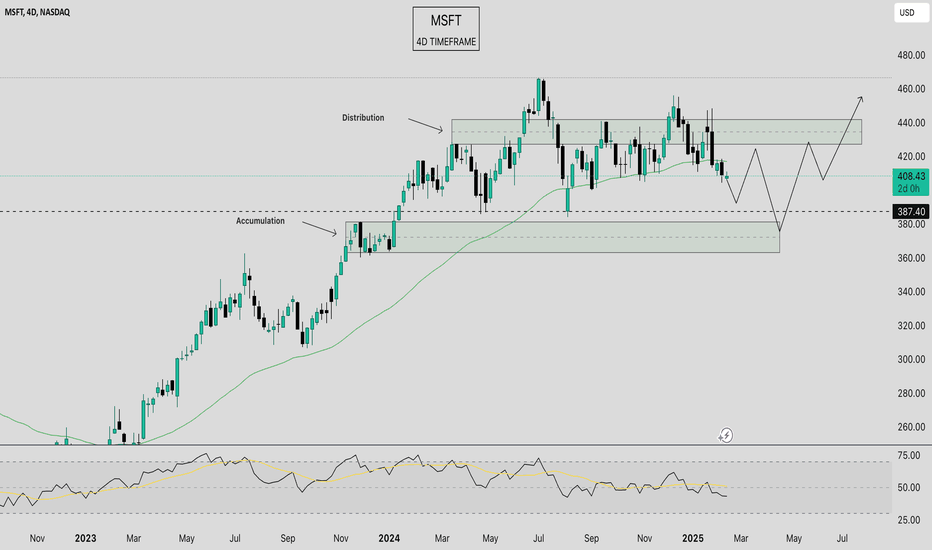Click the 75.00 RSI scale label
The width and height of the screenshot is (932, 550).
coord(911,456)
